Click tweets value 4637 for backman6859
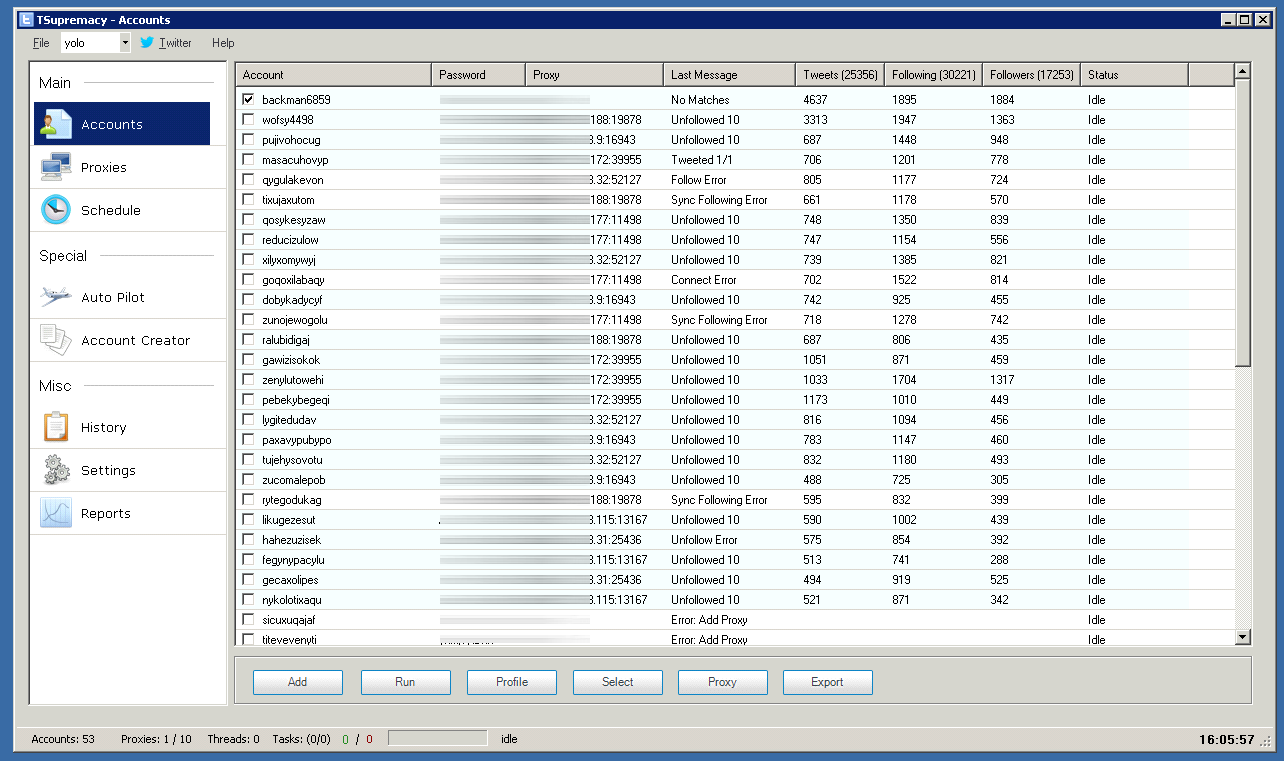The height and width of the screenshot is (761, 1284). 815,100
